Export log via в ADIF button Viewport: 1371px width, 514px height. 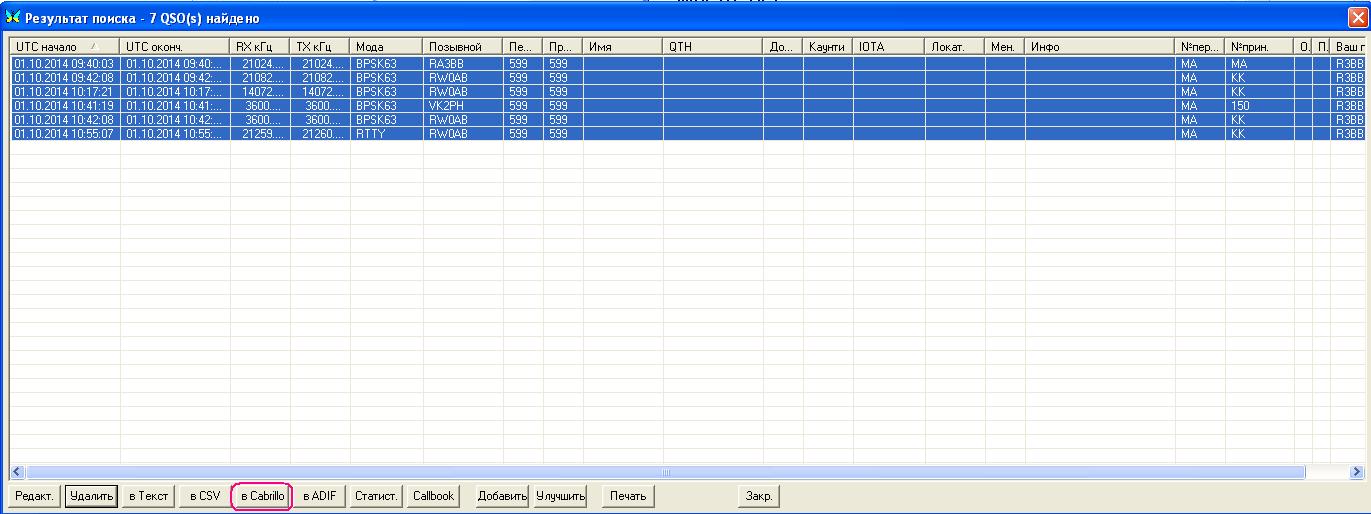(x=320, y=496)
